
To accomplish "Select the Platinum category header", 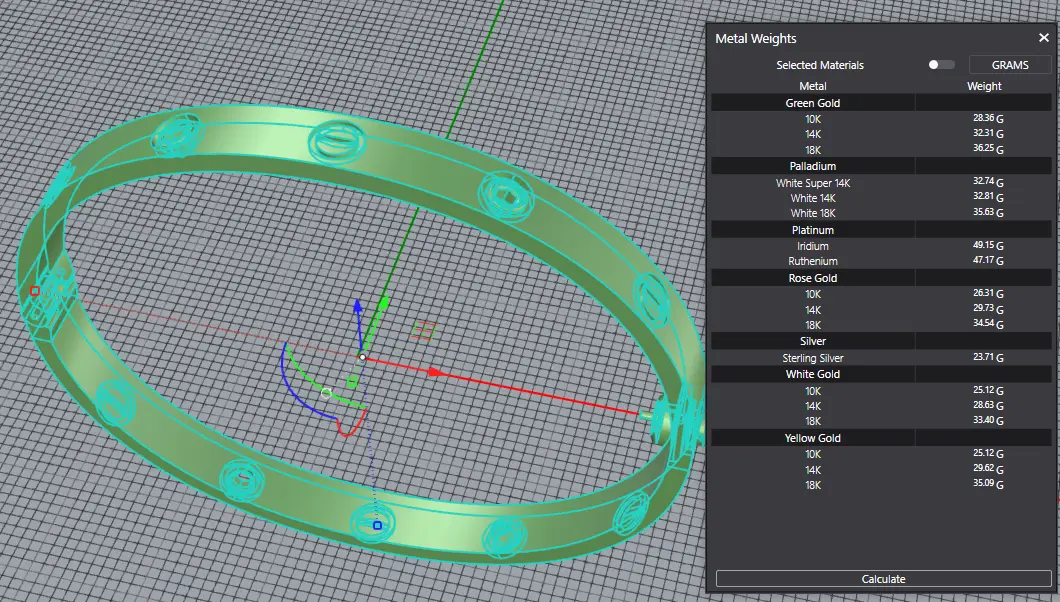I will coord(812,230).
